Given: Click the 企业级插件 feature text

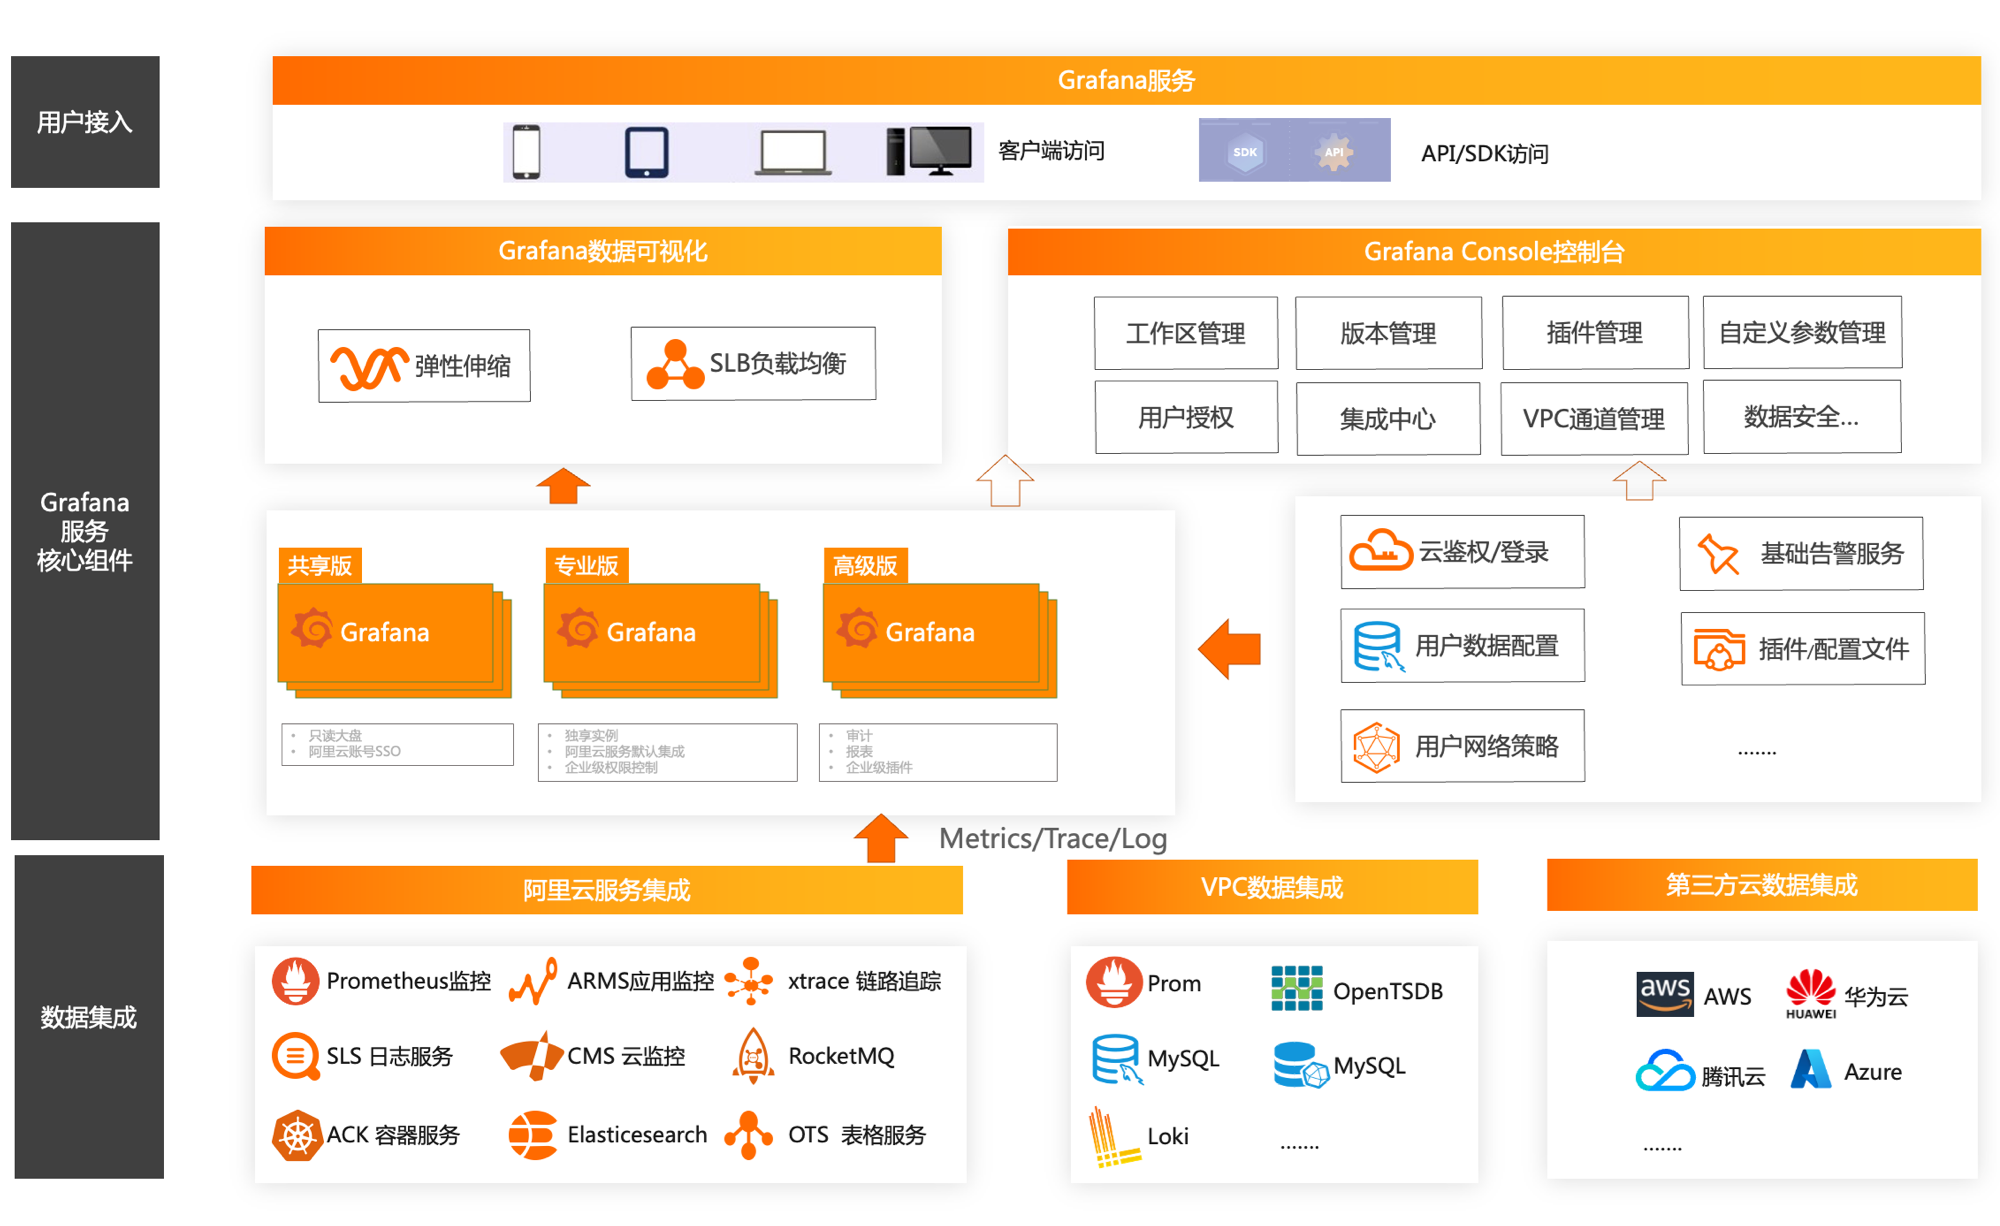Looking at the screenshot, I should (x=879, y=767).
